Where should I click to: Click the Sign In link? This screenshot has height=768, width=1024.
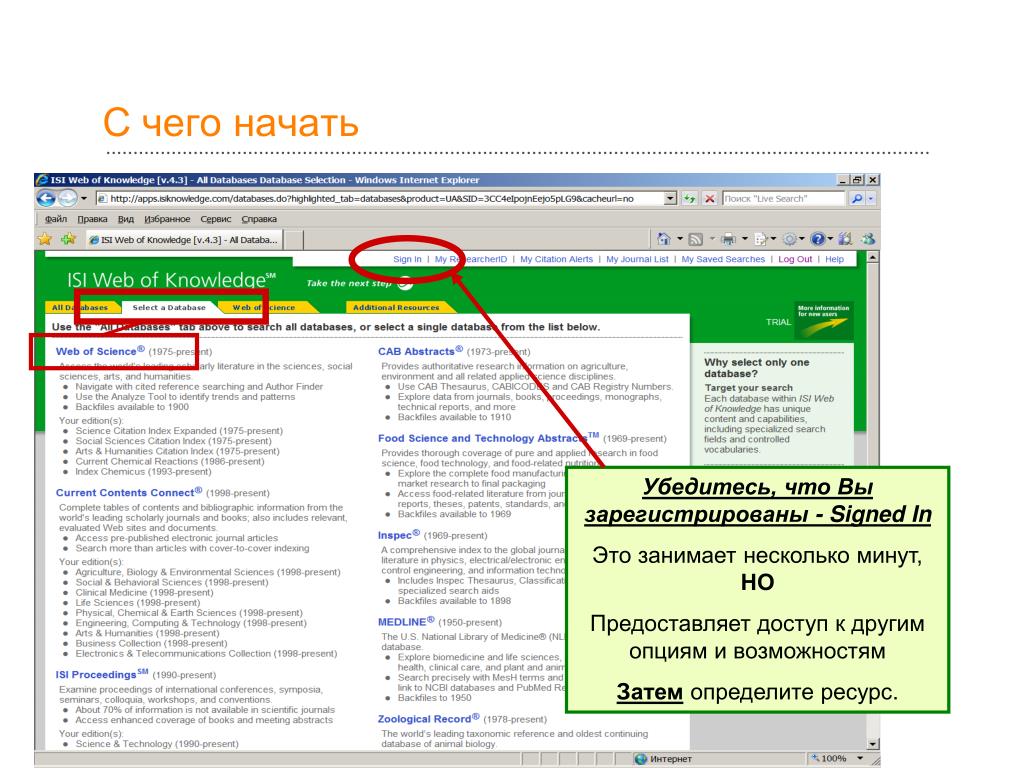407,259
